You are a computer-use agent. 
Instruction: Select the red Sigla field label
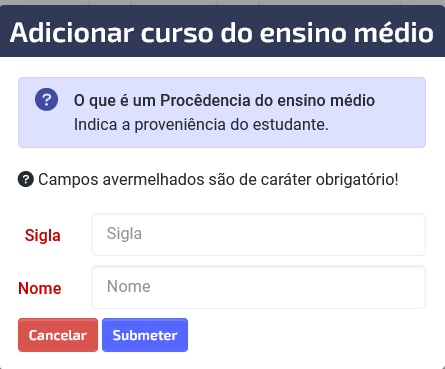click(x=43, y=235)
